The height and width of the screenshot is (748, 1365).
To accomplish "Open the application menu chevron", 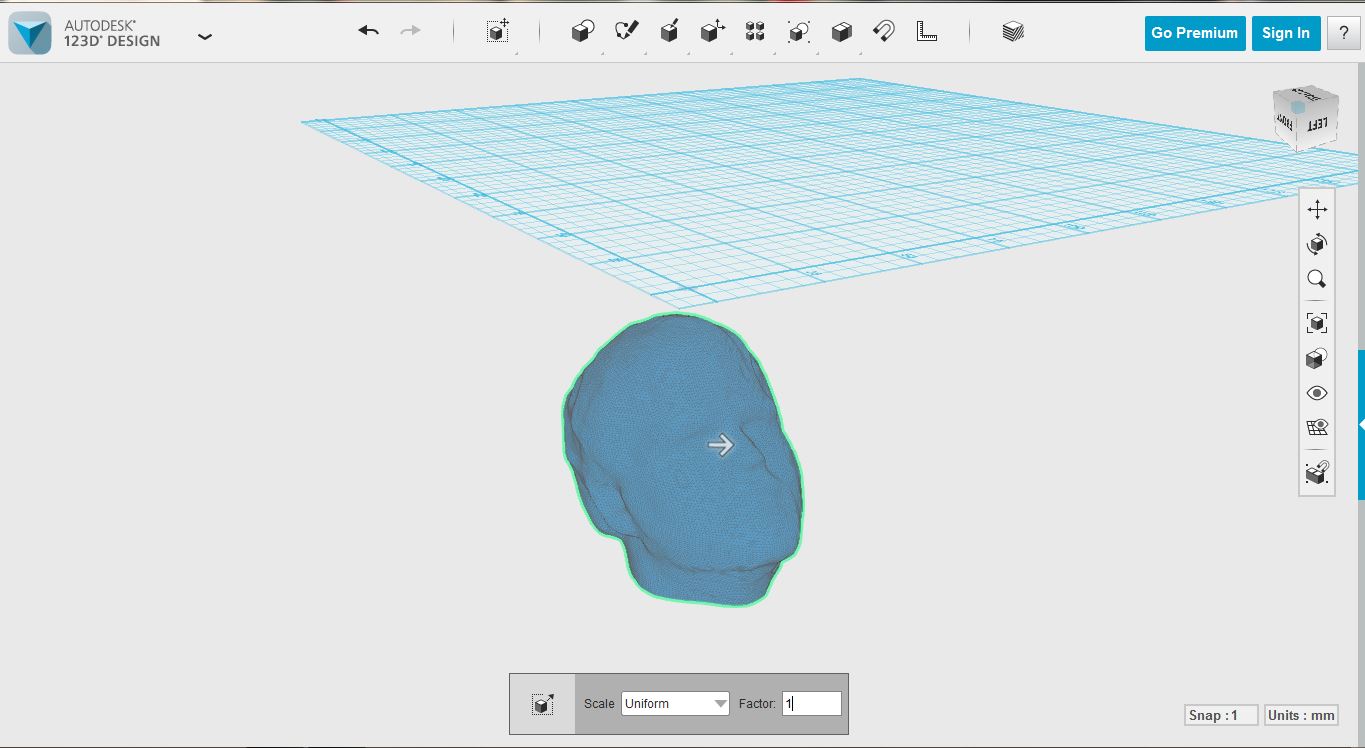I will (x=205, y=37).
